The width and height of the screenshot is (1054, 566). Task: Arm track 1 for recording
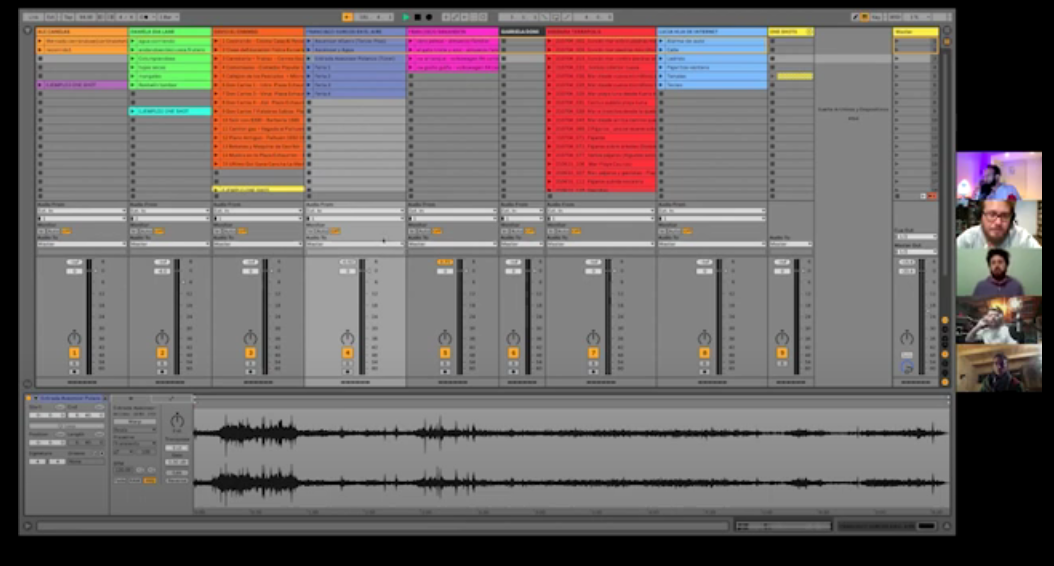74,371
